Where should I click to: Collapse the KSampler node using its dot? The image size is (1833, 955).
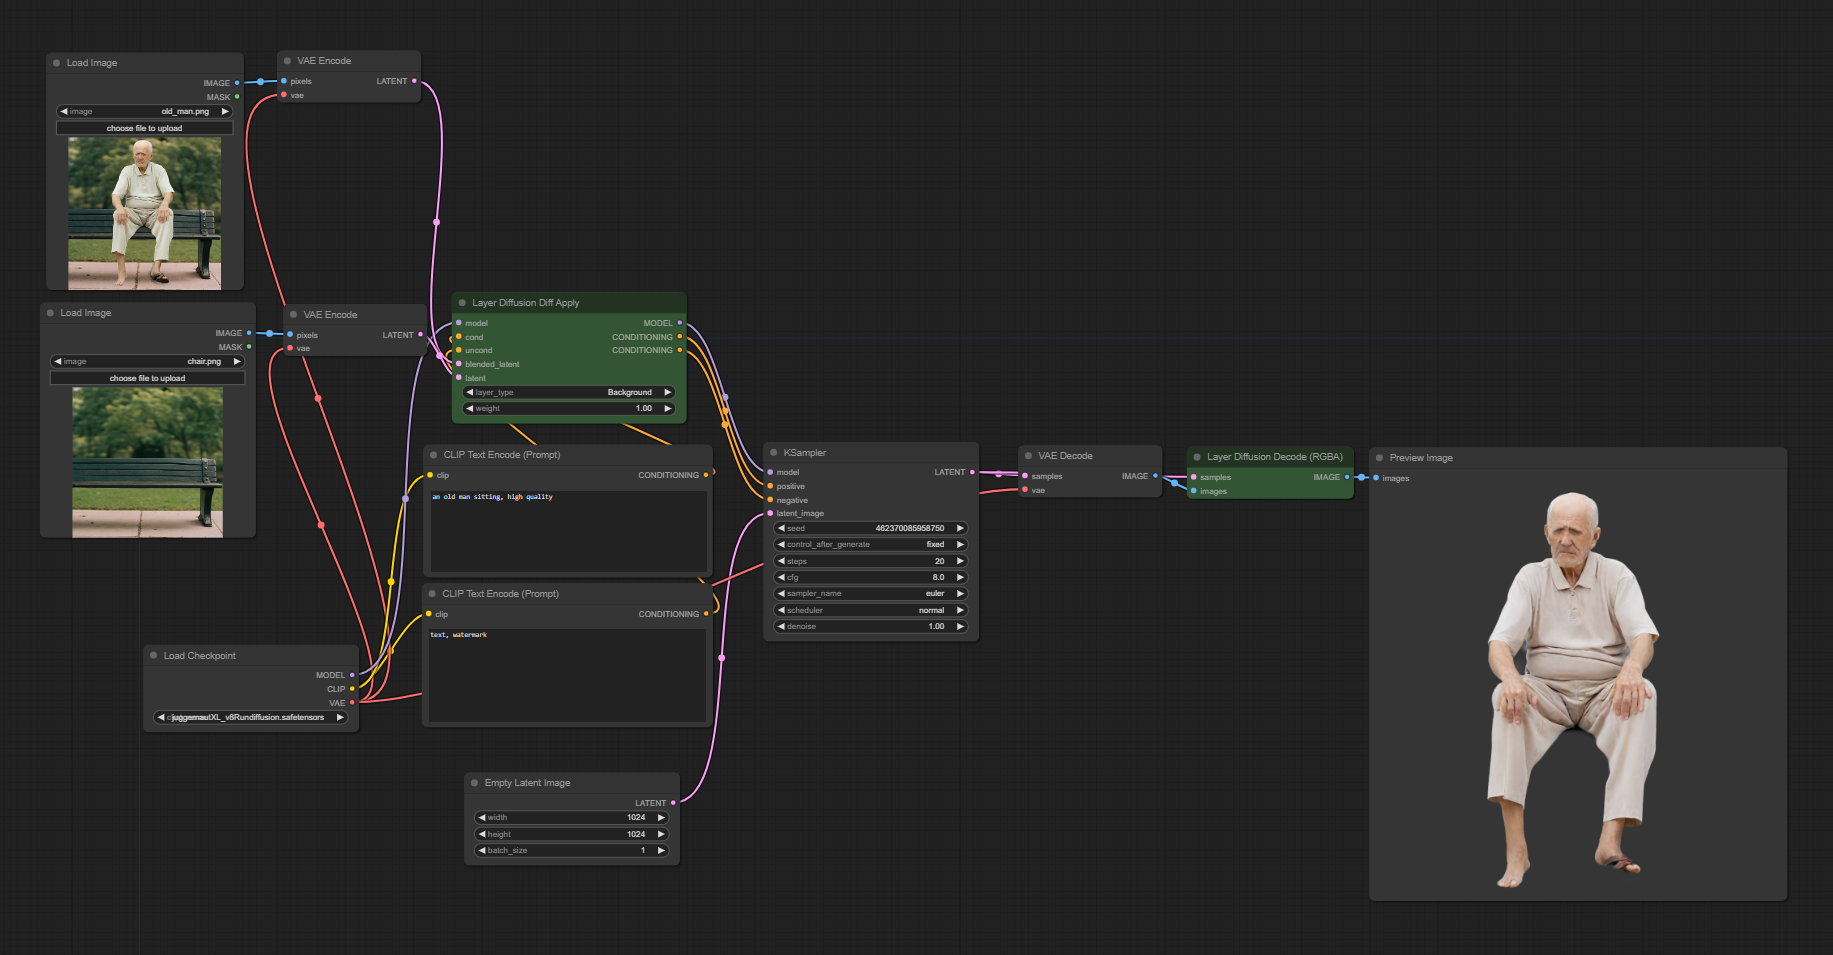point(773,453)
